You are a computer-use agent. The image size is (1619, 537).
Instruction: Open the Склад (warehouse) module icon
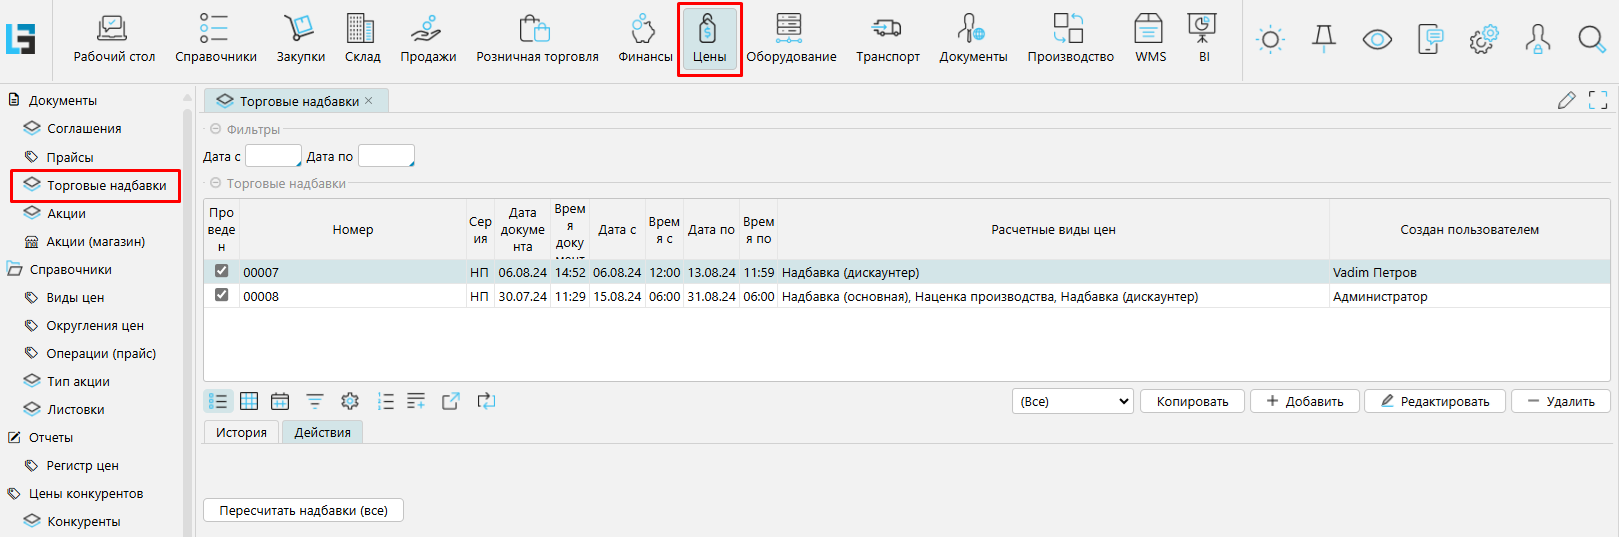pyautogui.click(x=362, y=40)
